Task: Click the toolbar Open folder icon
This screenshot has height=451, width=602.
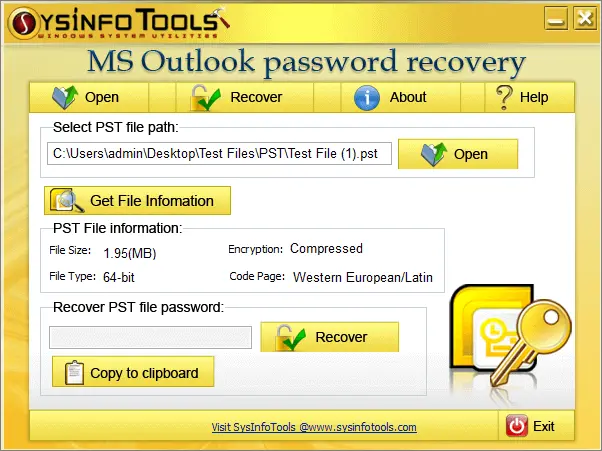Action: pos(65,97)
